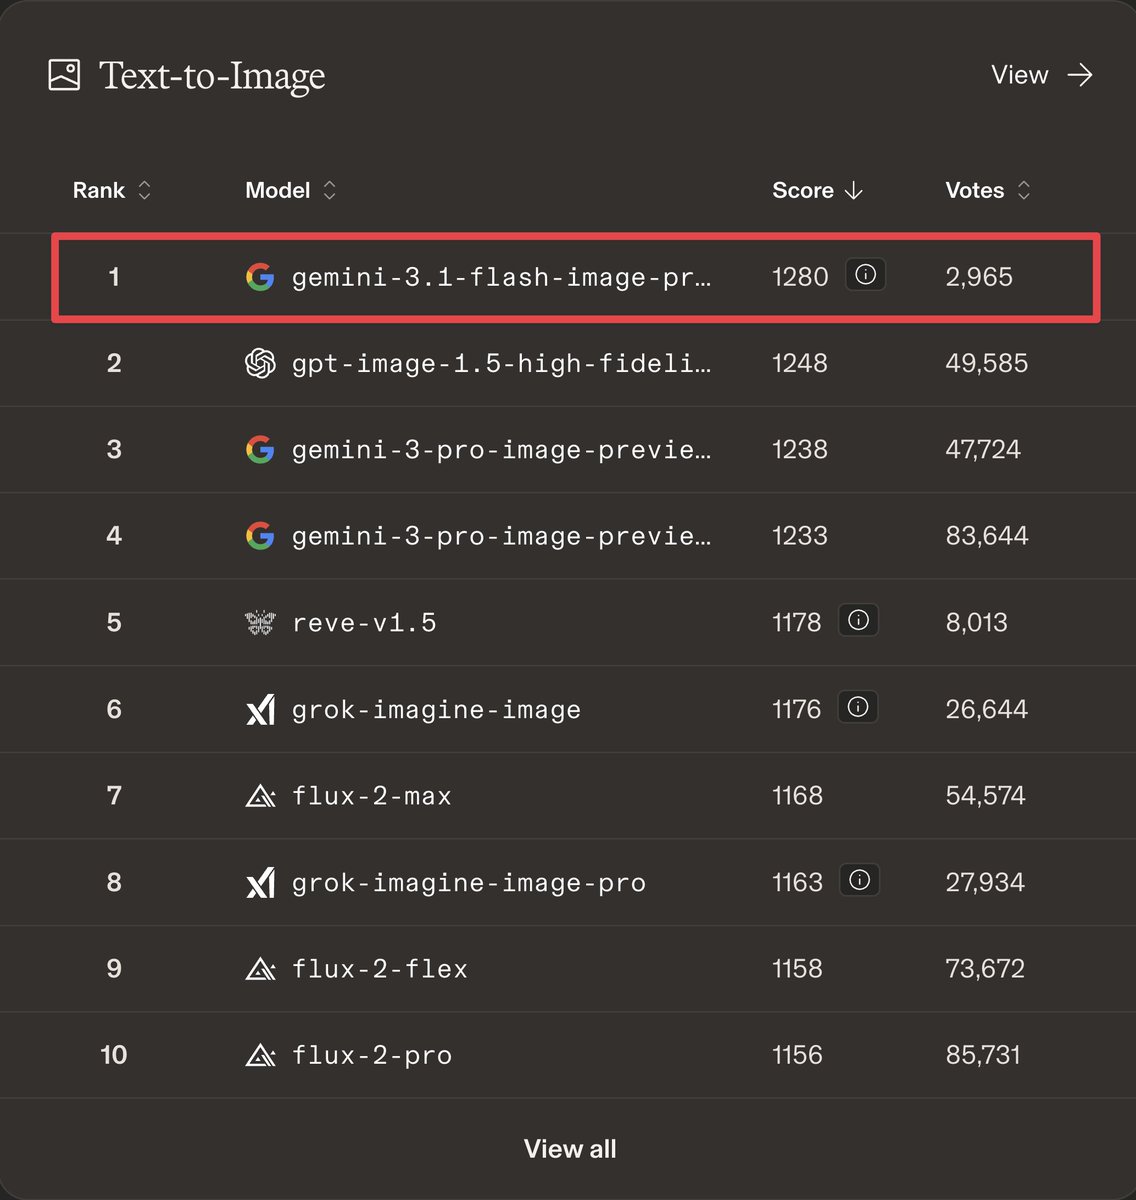Click the score value 1156
The width and height of the screenshot is (1136, 1200).
click(797, 1055)
